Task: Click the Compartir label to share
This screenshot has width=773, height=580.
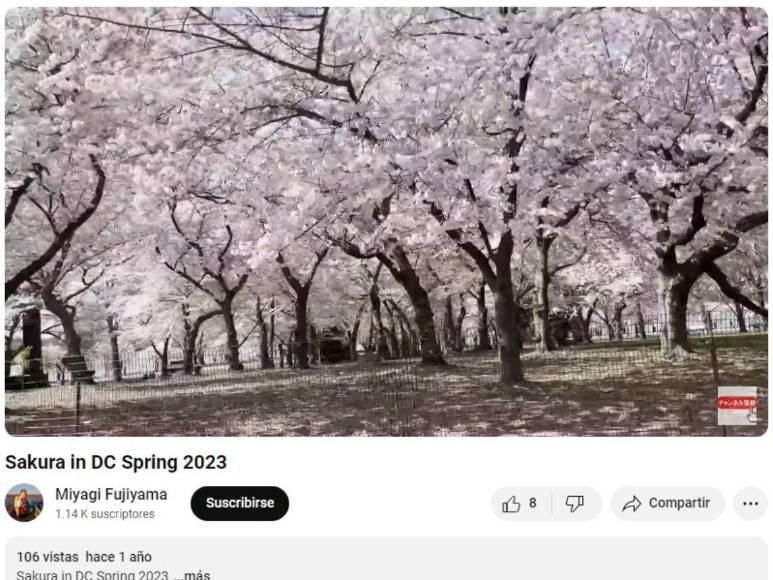Action: (679, 503)
